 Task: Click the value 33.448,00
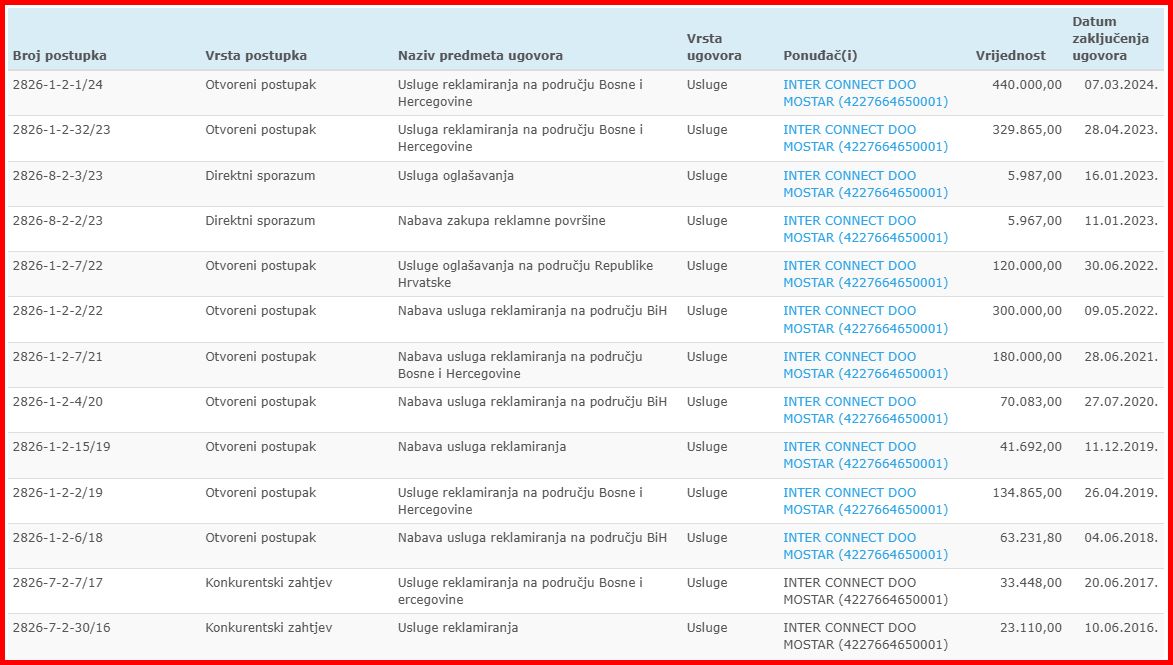(x=1031, y=583)
